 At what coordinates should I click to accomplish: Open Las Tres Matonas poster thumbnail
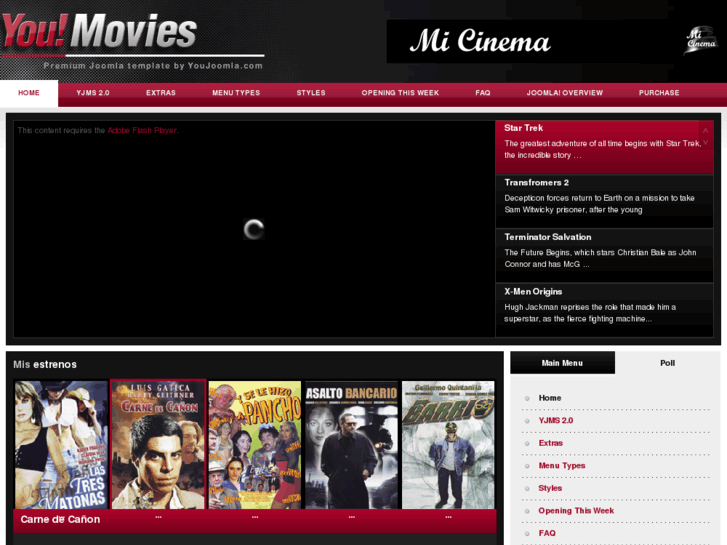(x=61, y=445)
